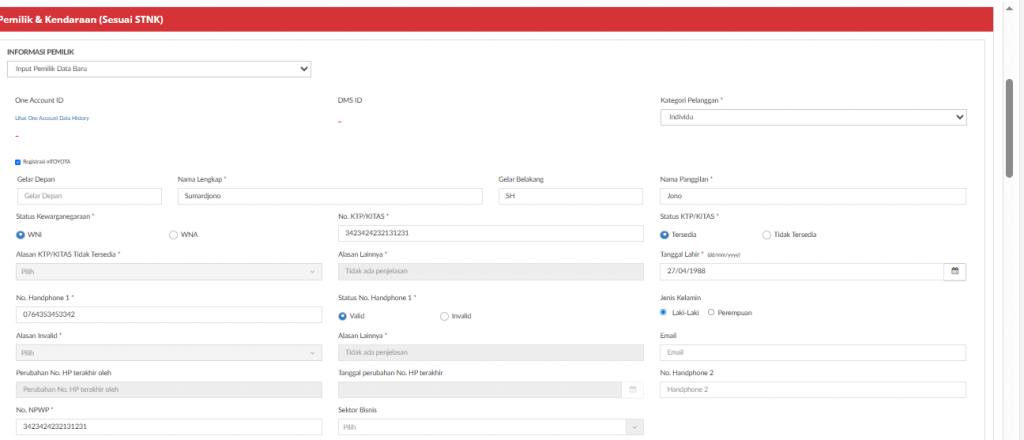Viewport: 1024px width, 440px height.
Task: Open the Sektor Bisnis dropdown
Action: click(x=490, y=427)
